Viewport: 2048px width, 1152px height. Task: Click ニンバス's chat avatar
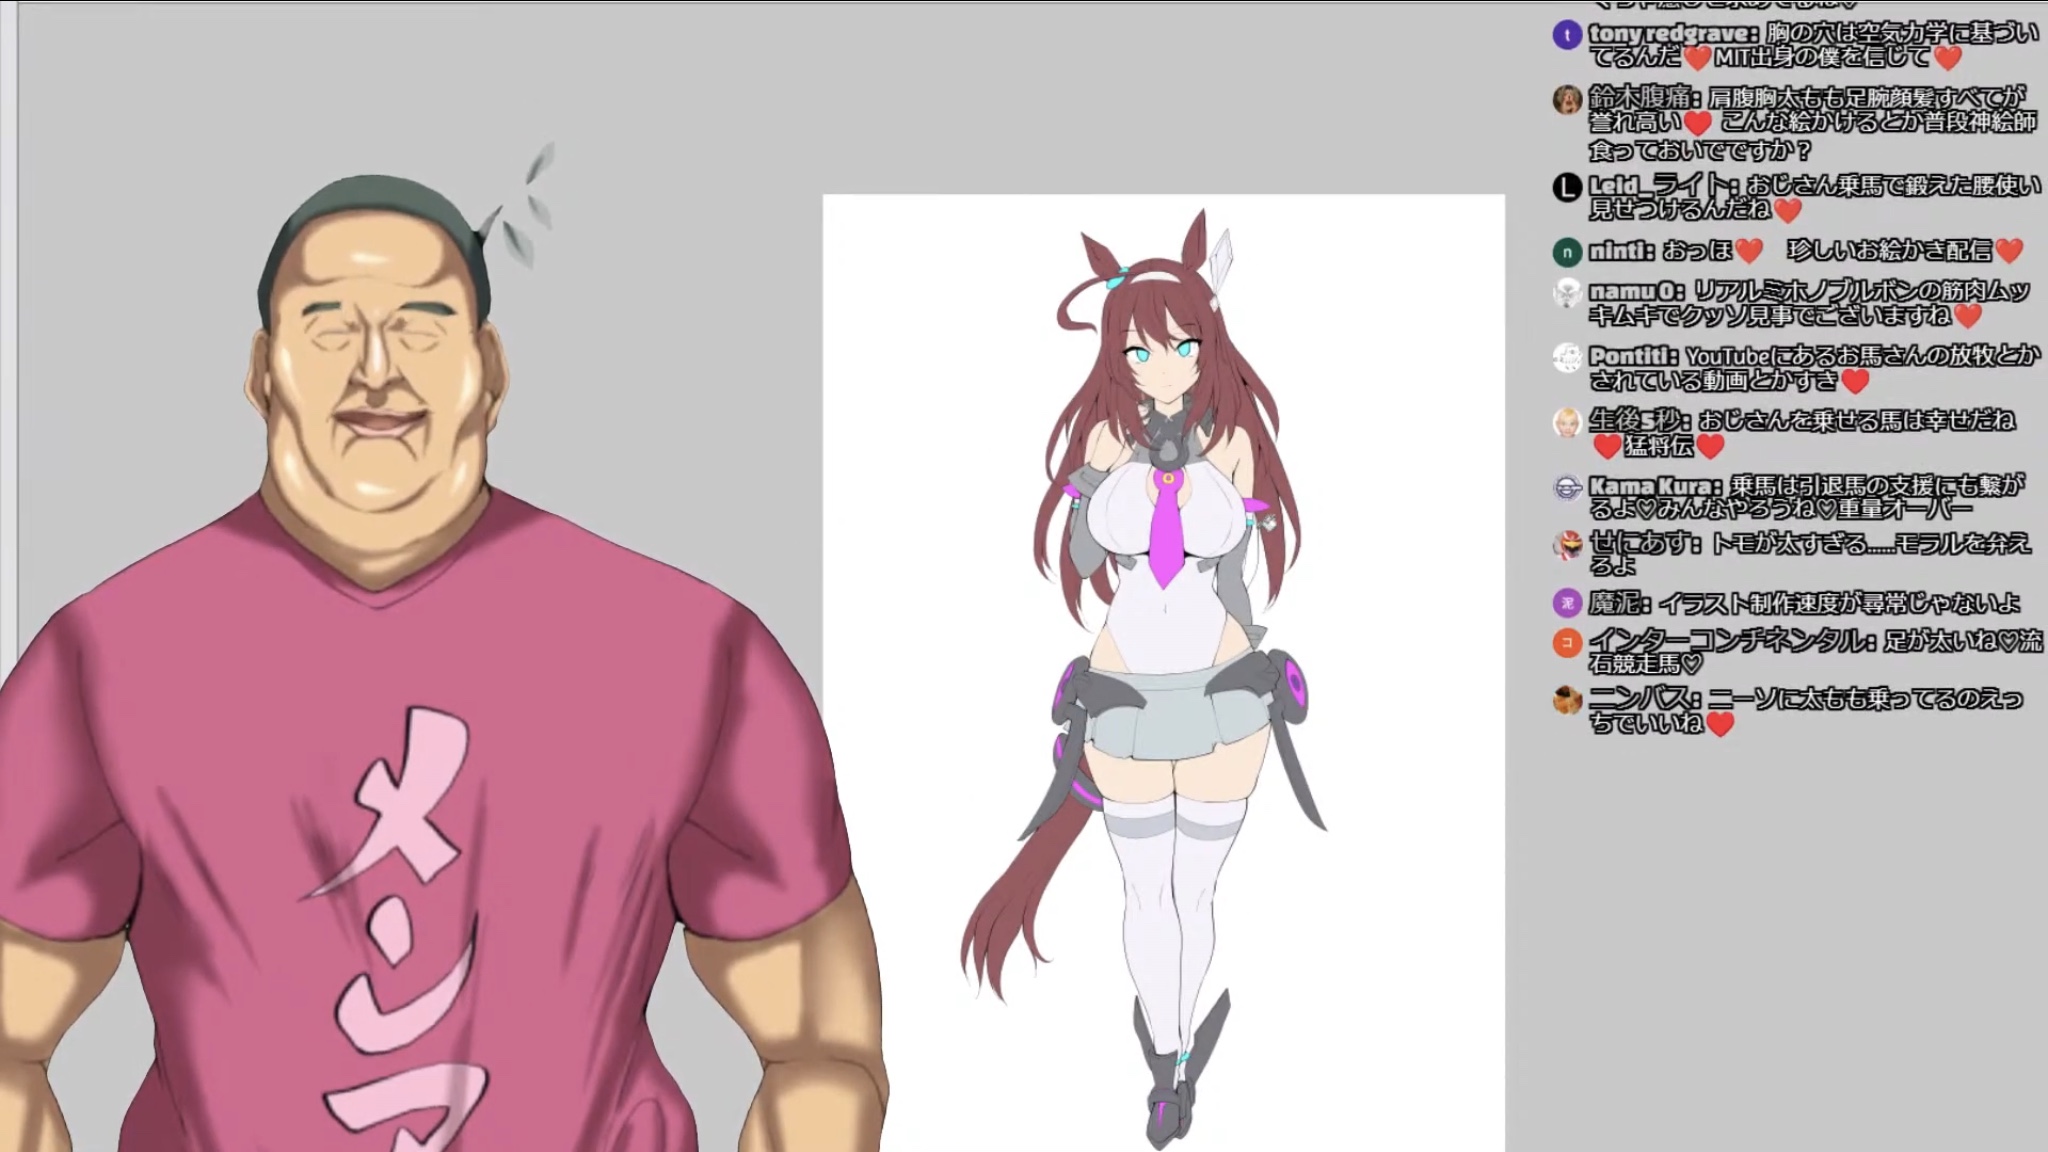(x=1567, y=700)
